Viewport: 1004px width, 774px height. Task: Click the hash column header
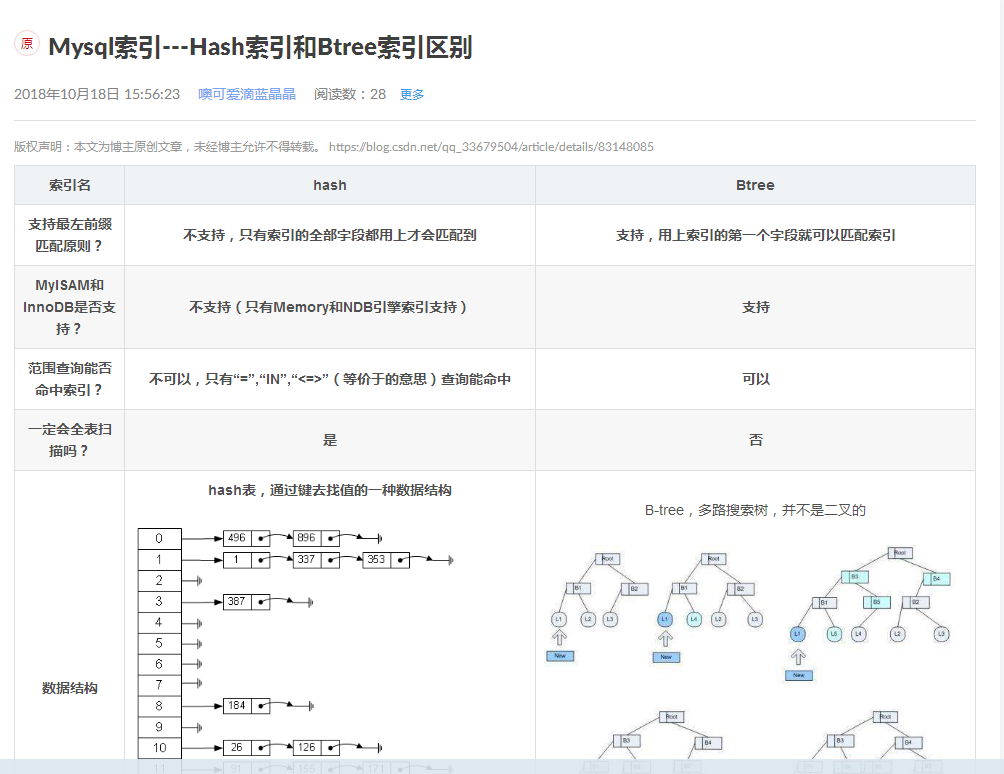pos(330,185)
